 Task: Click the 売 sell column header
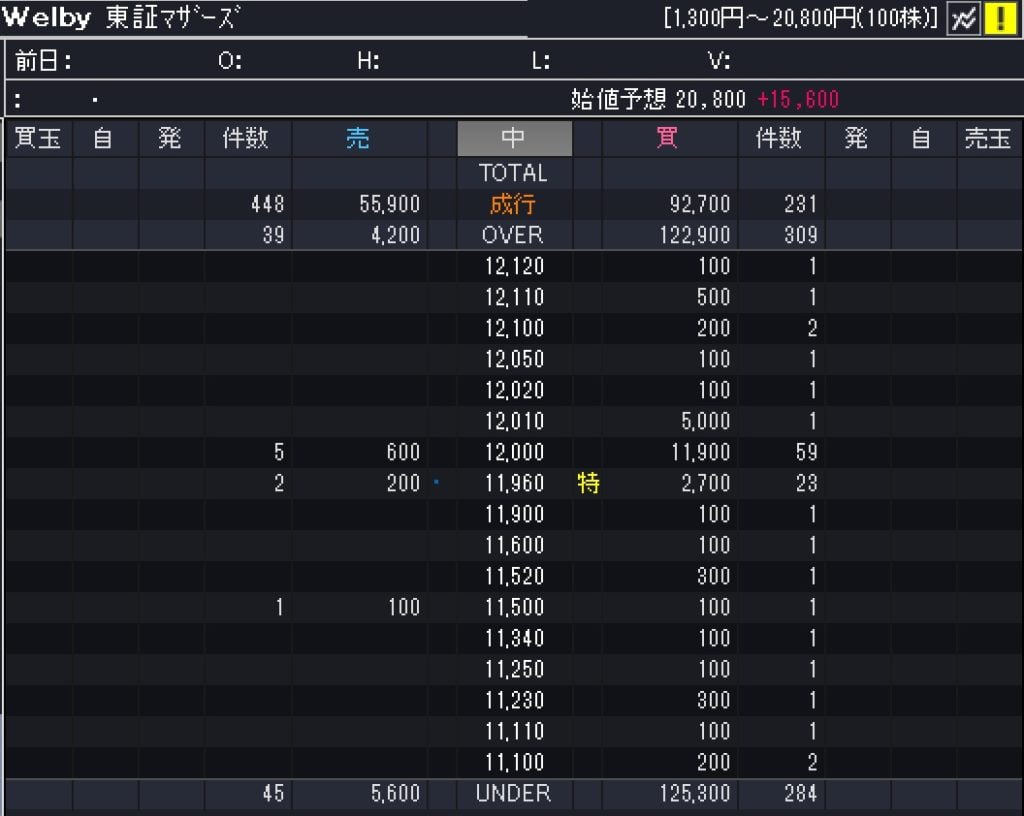point(358,139)
